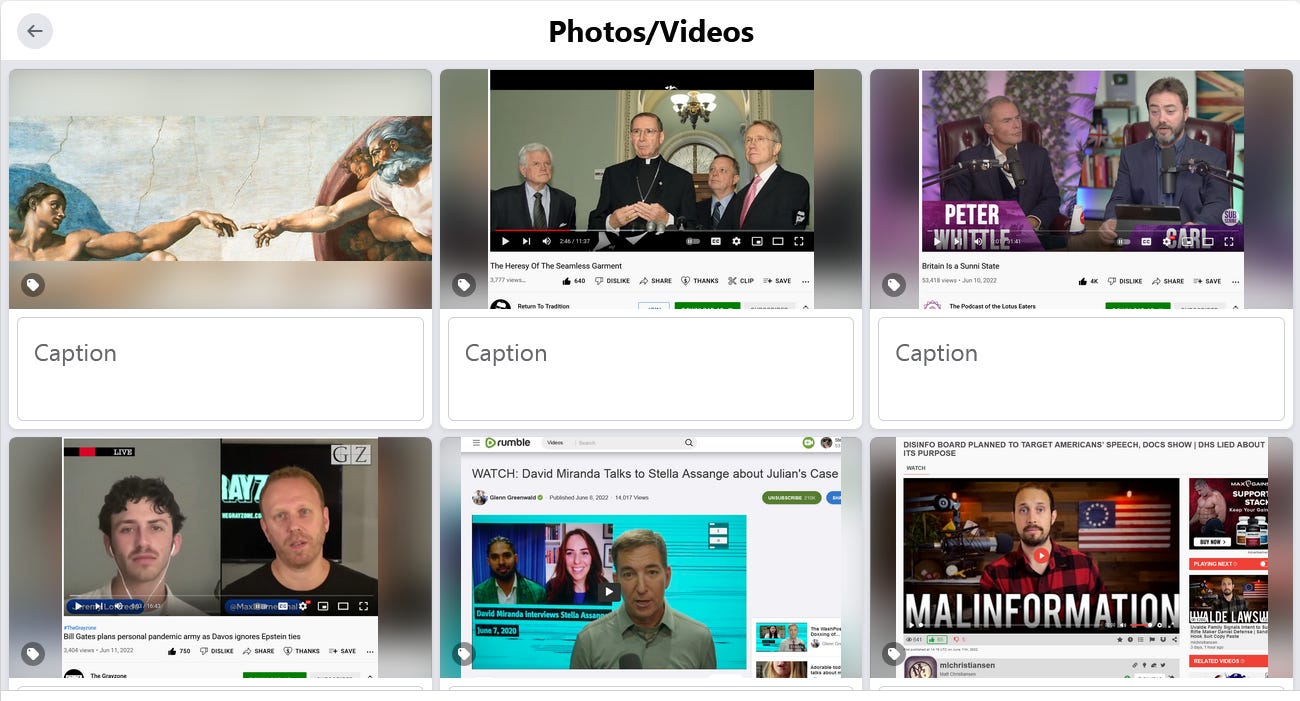1300x701 pixels.
Task: Tag the Bill Gates pandemic army image
Action: pyautogui.click(x=33, y=654)
